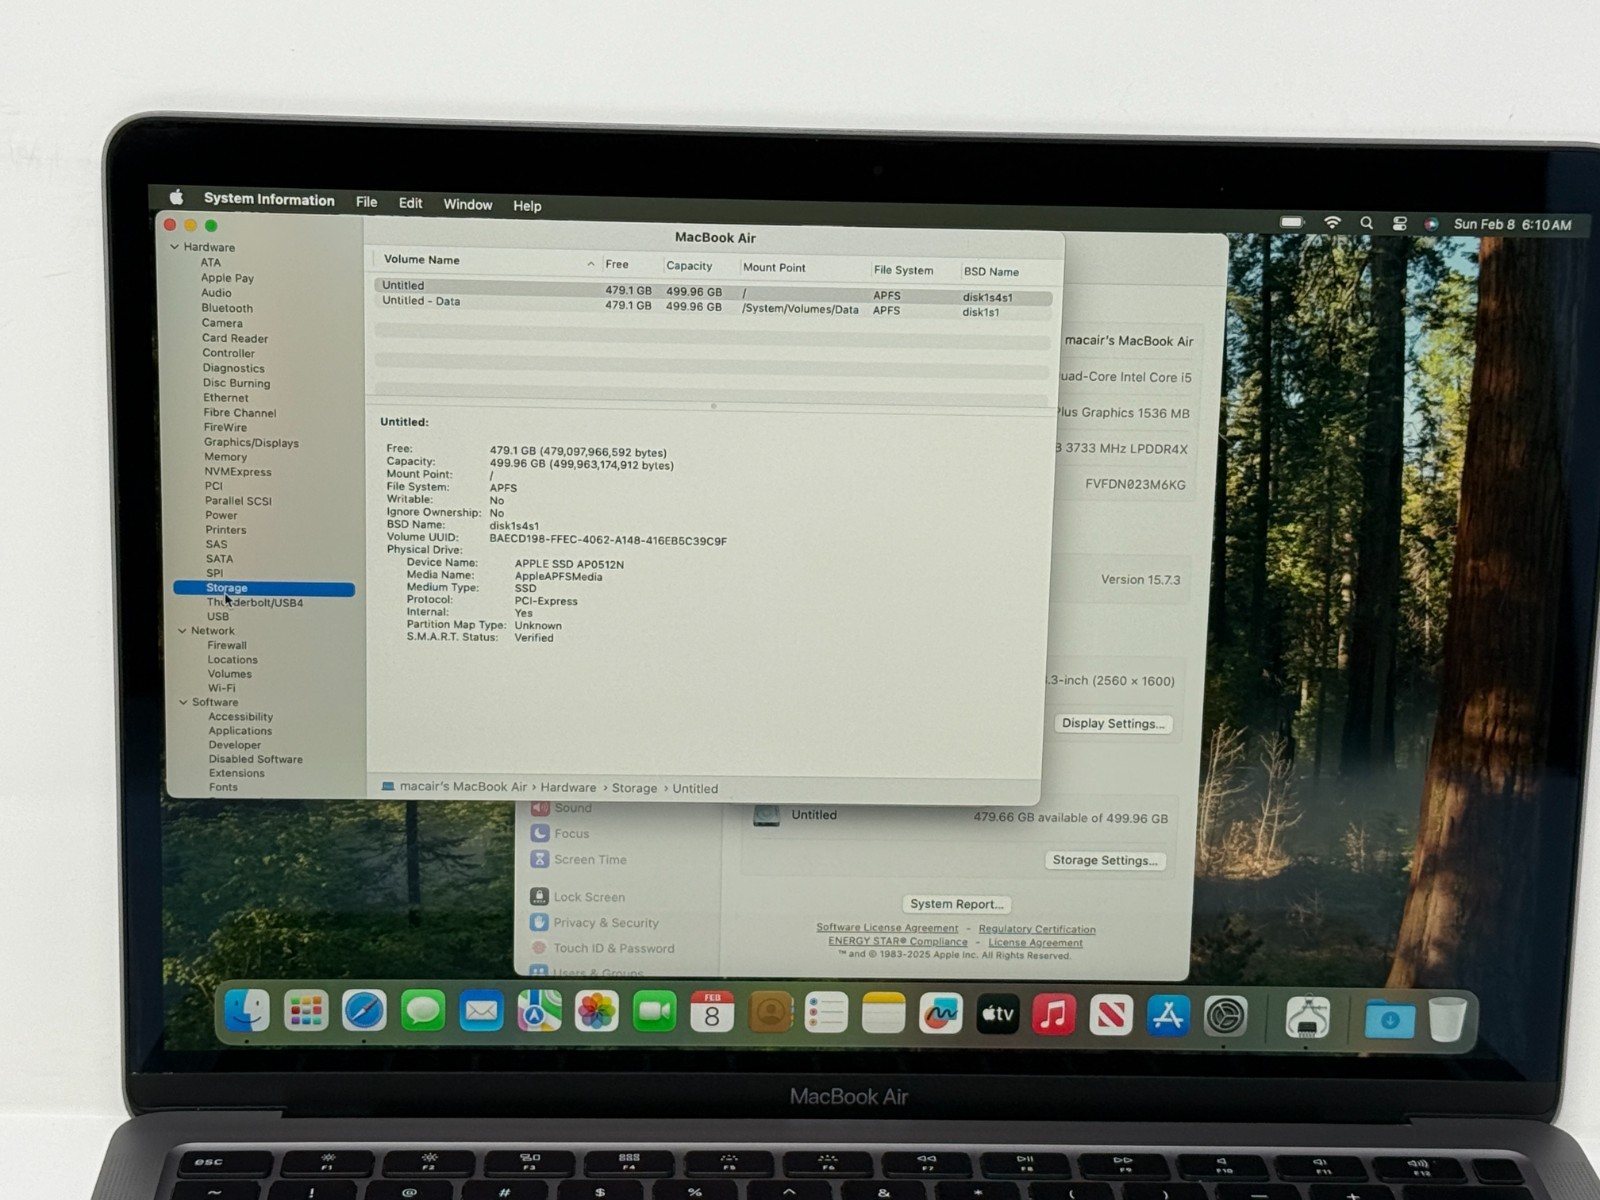Open Finder from the Dock
This screenshot has width=1600, height=1200.
(246, 1011)
